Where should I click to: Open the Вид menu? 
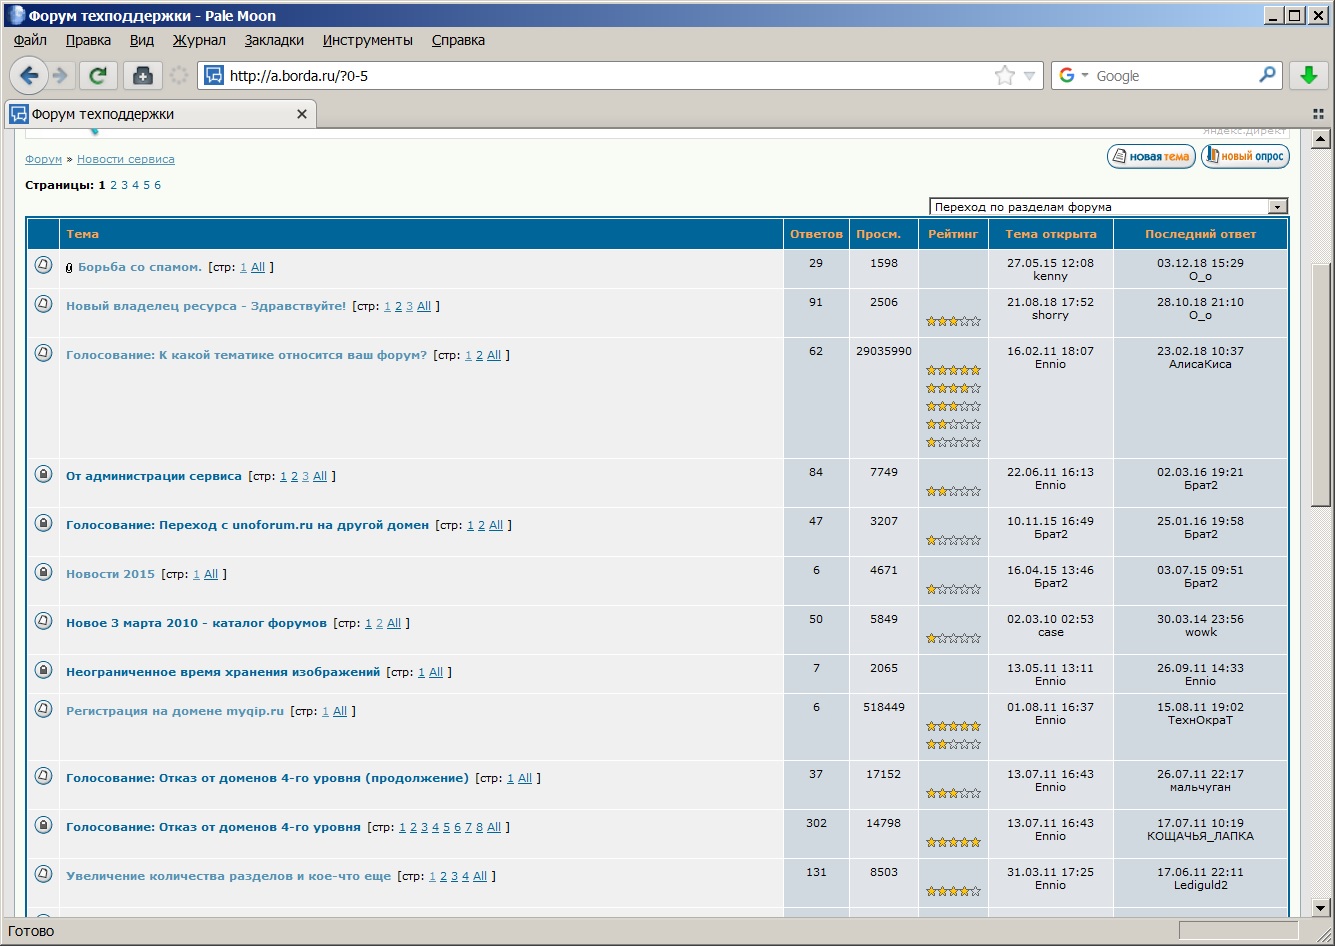[142, 40]
